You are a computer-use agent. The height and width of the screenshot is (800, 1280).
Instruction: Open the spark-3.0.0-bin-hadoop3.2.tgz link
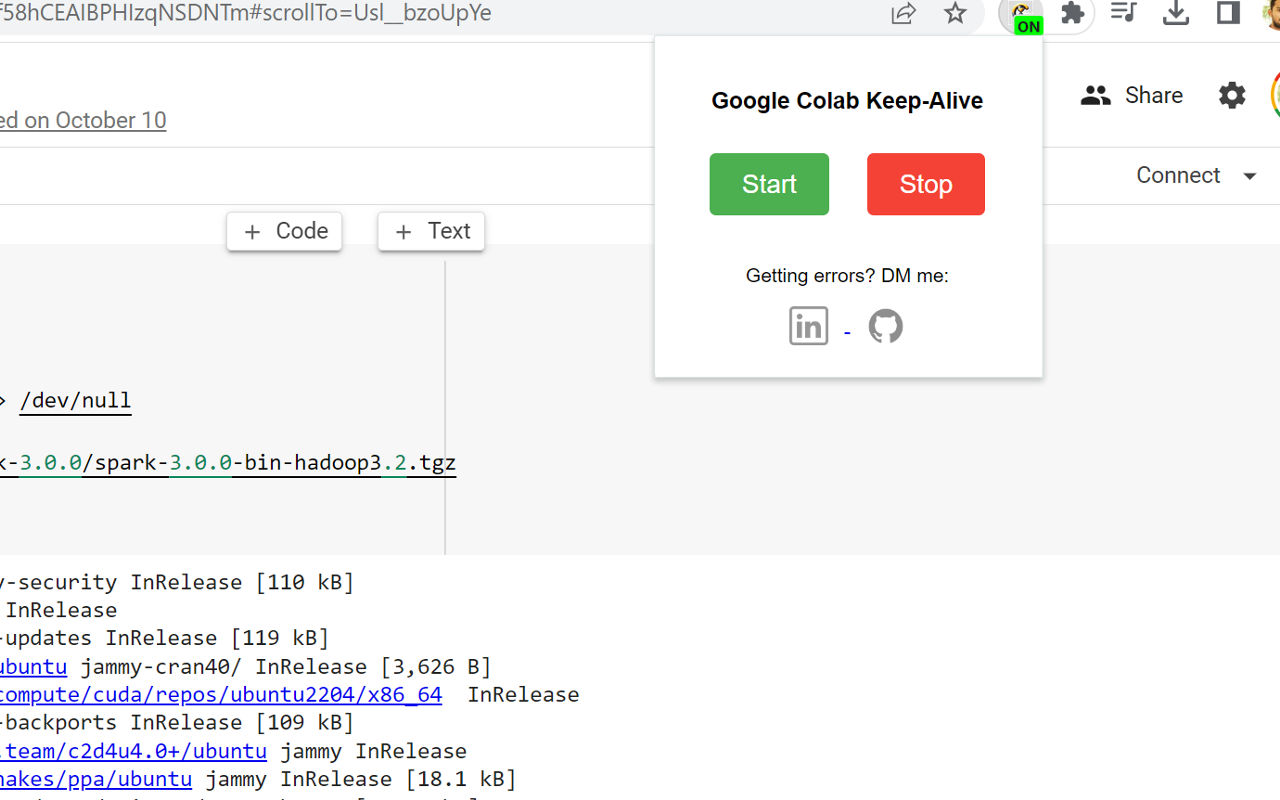coord(228,462)
